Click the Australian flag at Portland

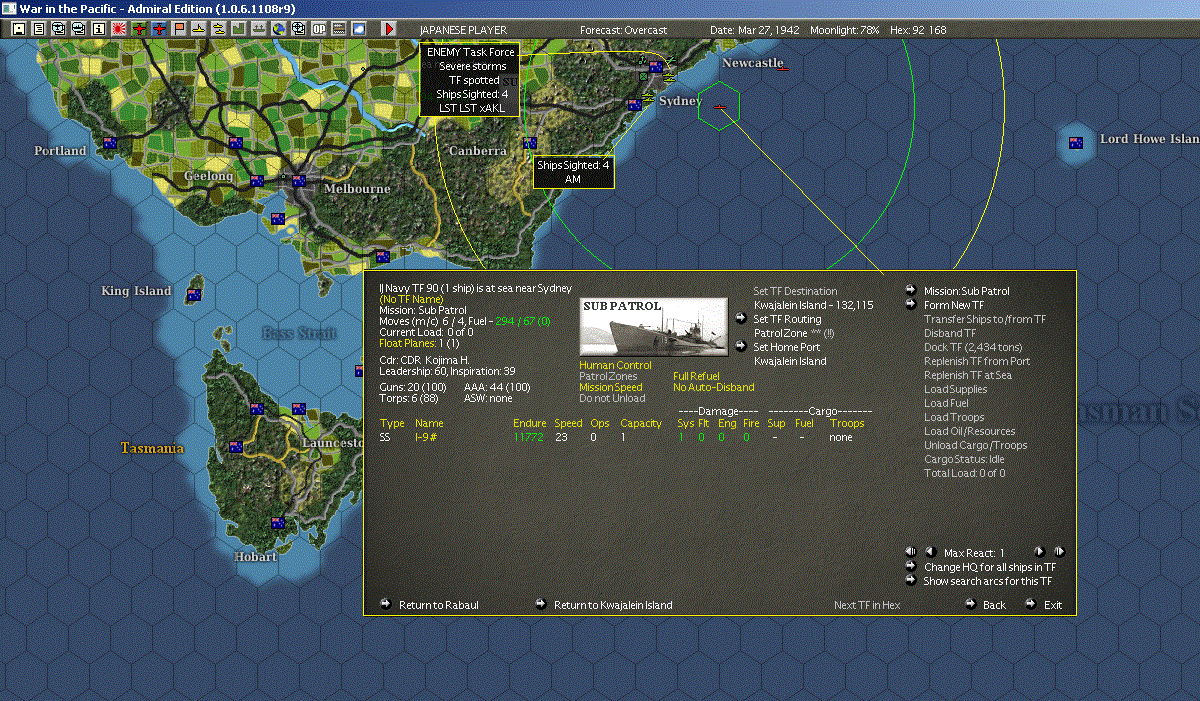tap(110, 143)
